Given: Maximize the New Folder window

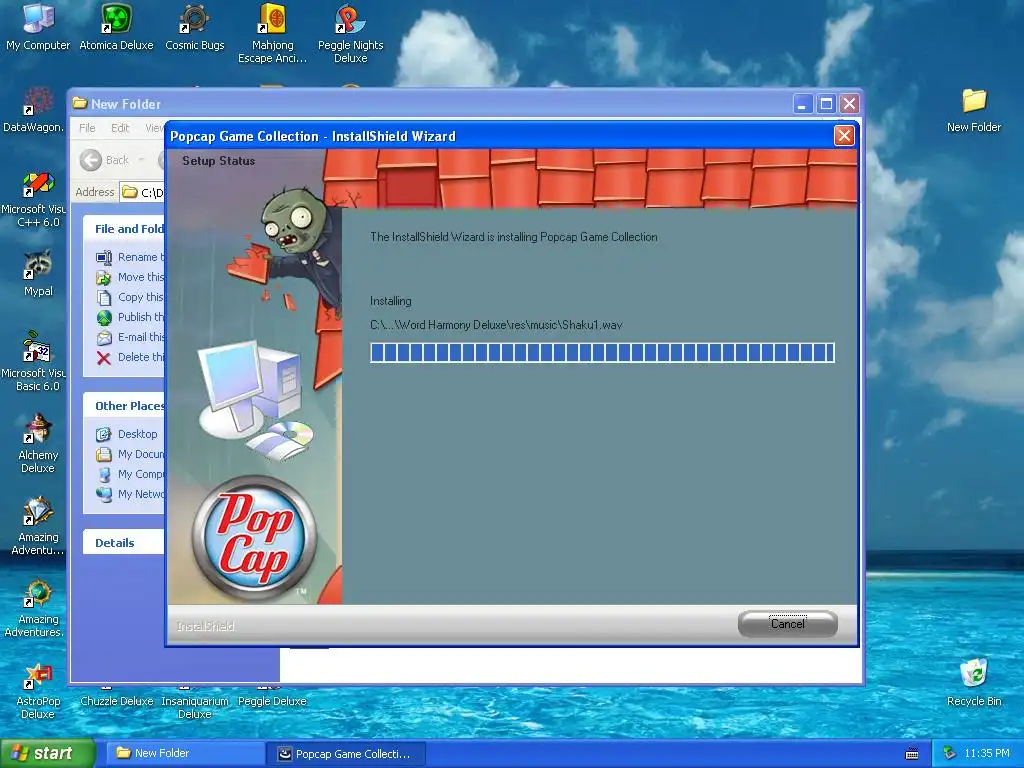Looking at the screenshot, I should click(826, 104).
